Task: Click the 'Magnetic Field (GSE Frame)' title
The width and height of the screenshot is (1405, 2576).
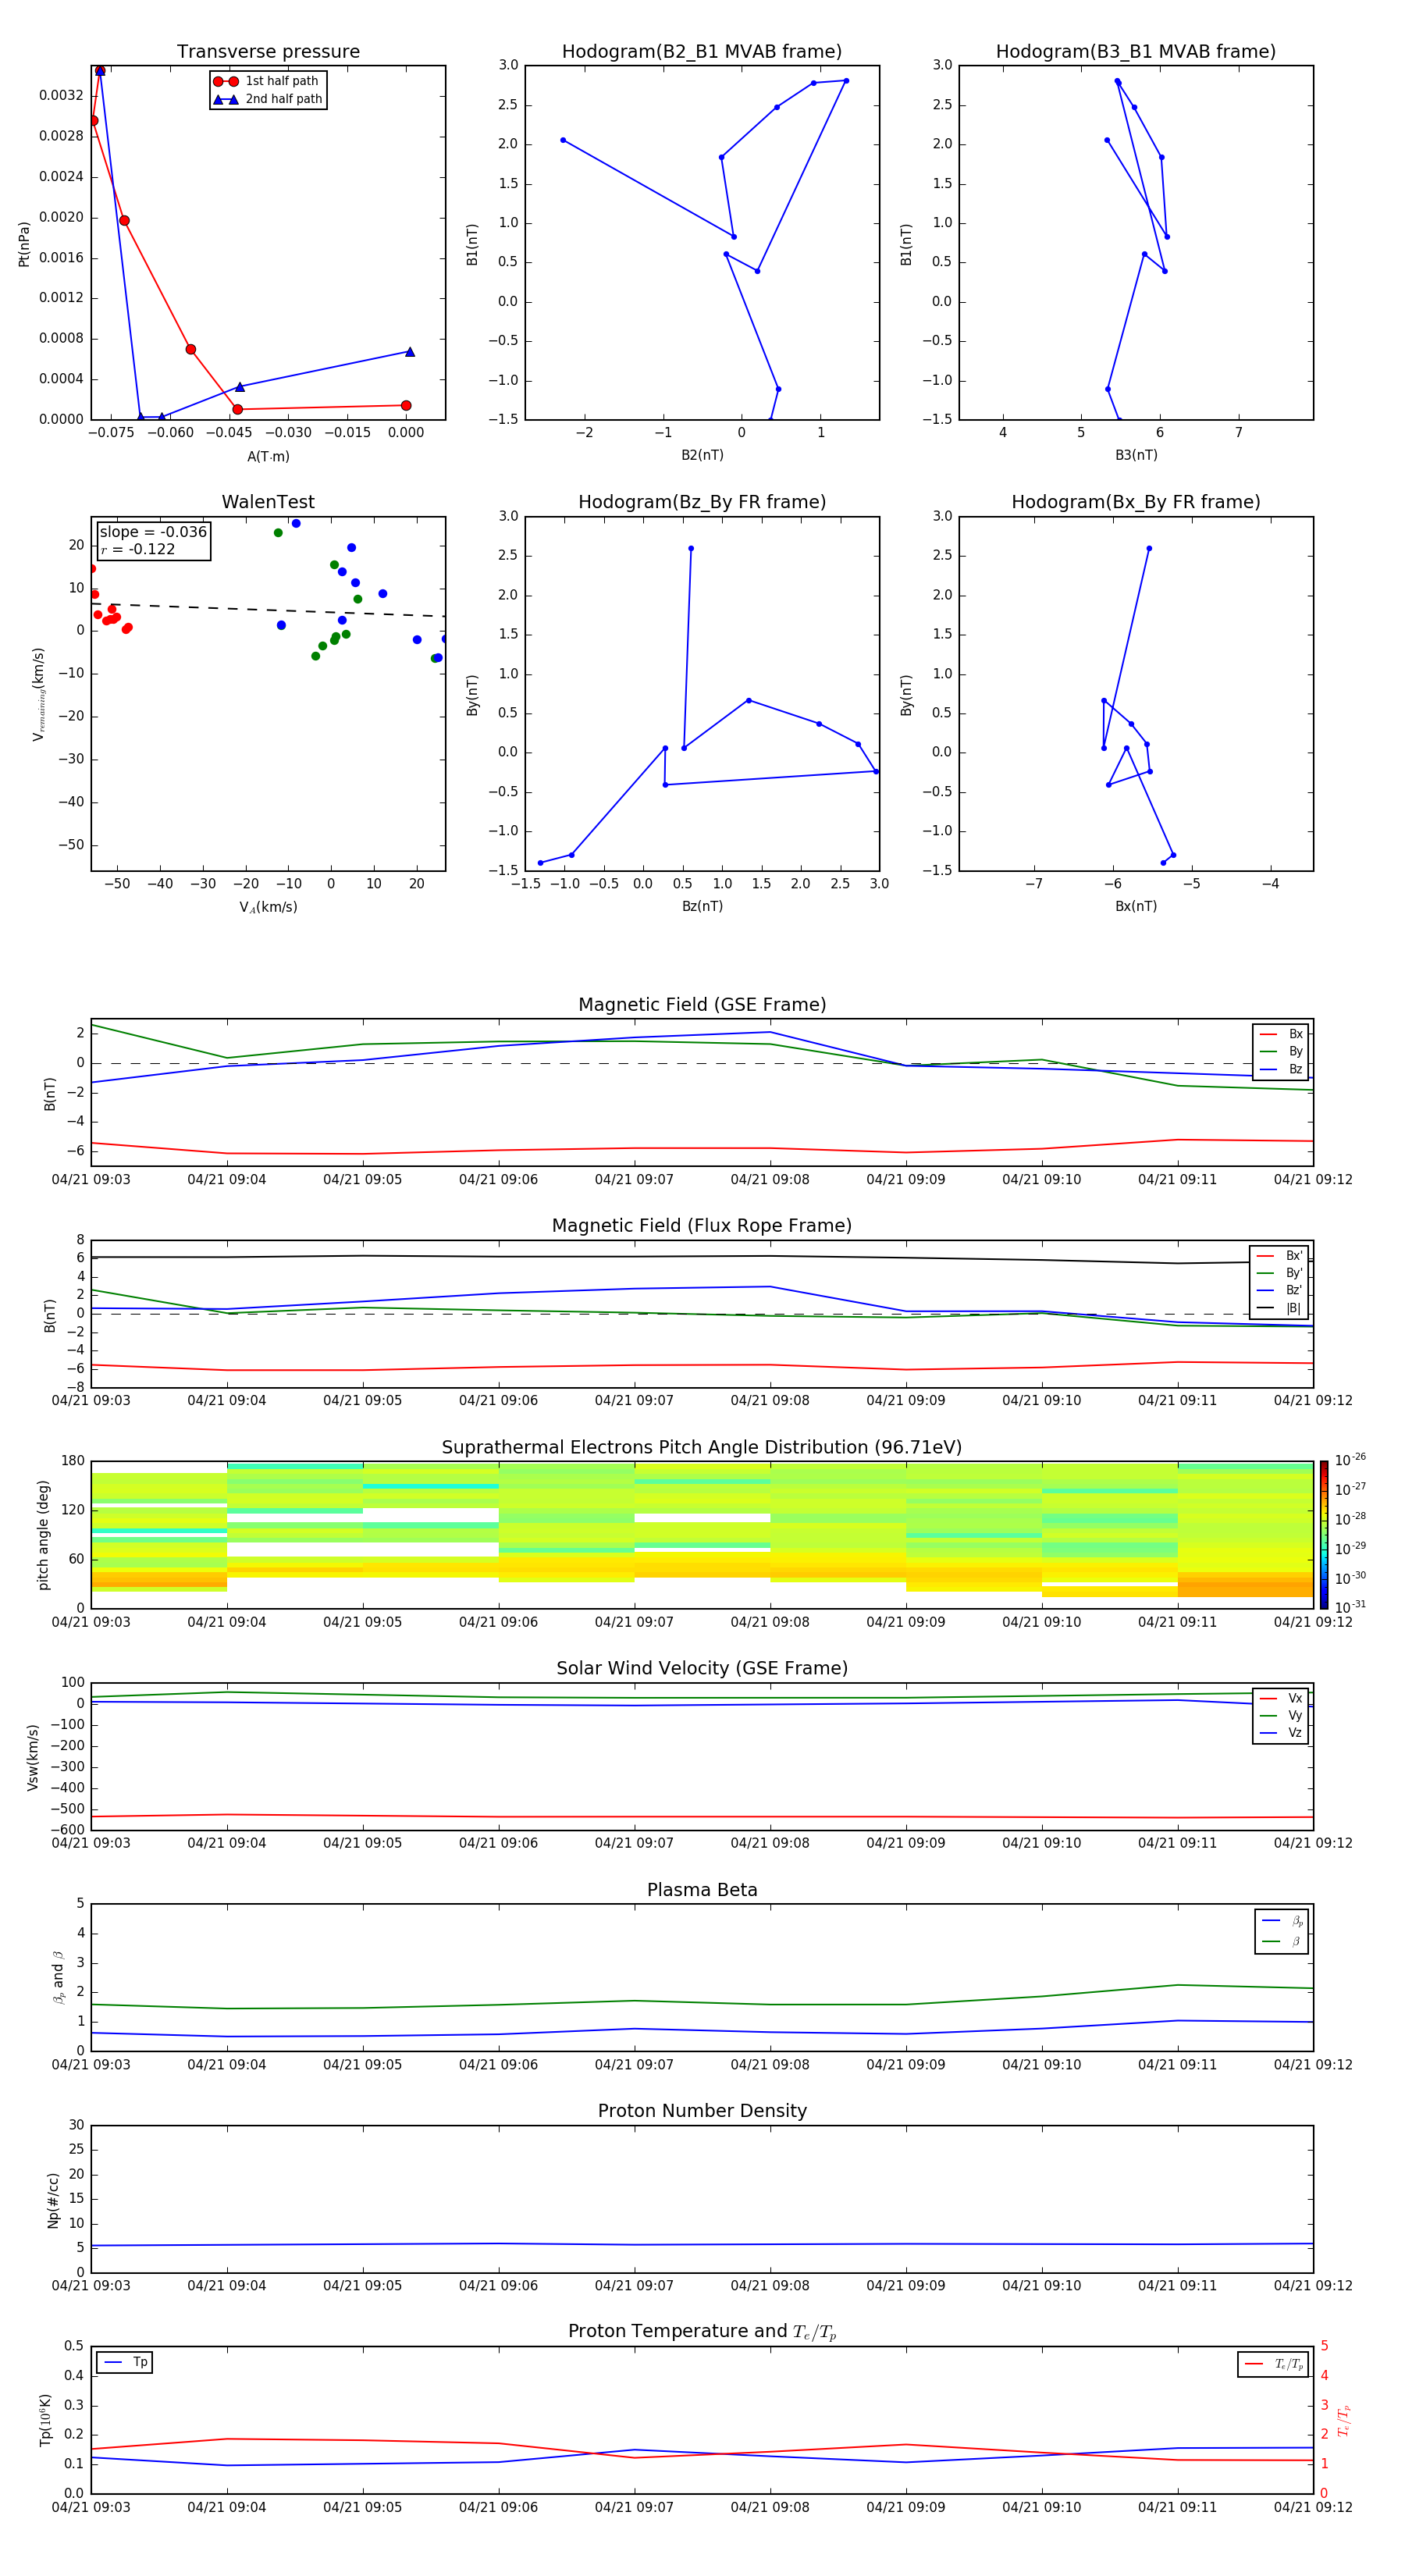Action: point(702,1005)
